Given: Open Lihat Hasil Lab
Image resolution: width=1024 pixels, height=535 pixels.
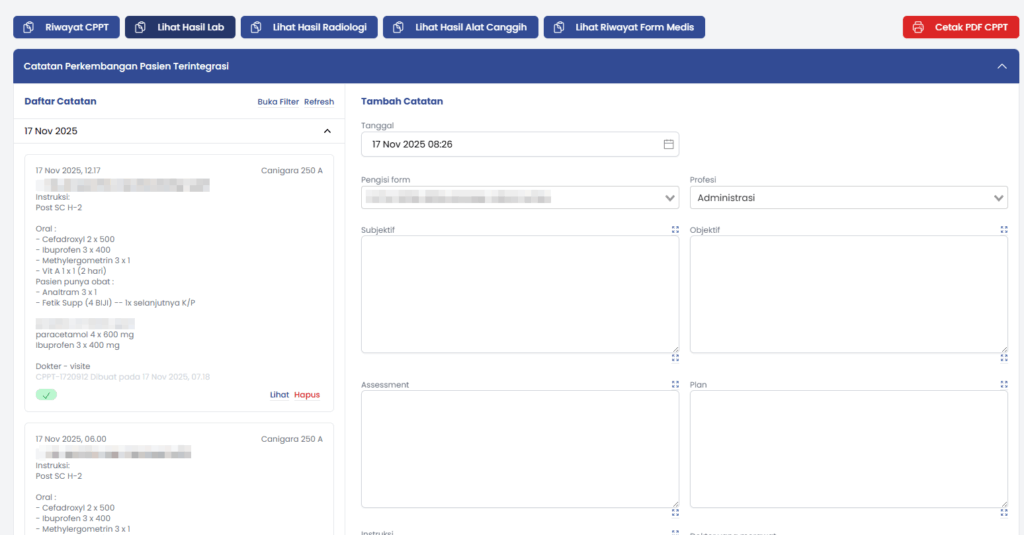Looking at the screenshot, I should [180, 27].
